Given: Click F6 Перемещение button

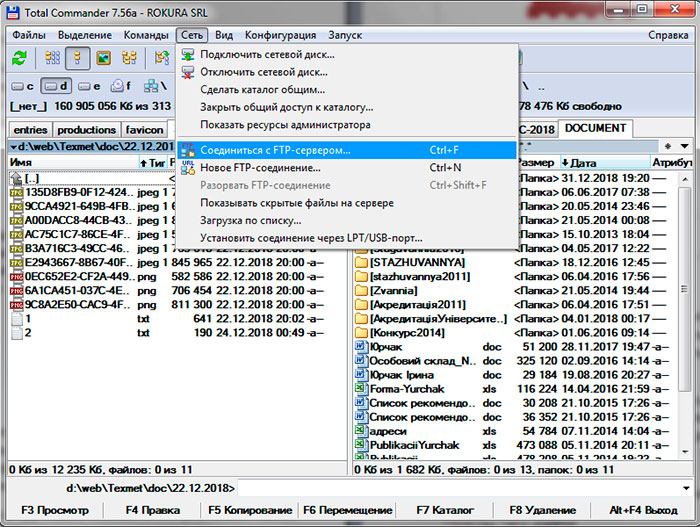Looking at the screenshot, I should click(347, 510).
